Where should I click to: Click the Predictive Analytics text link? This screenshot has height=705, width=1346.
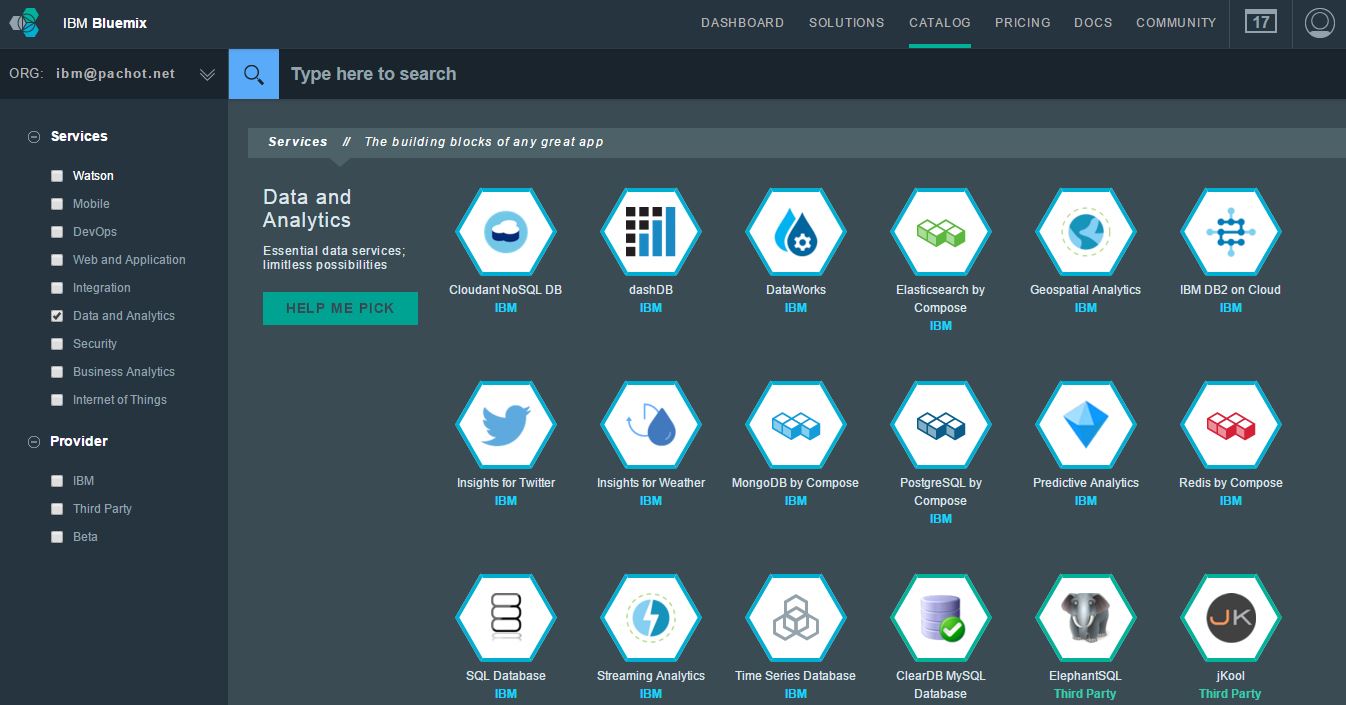tap(1086, 483)
